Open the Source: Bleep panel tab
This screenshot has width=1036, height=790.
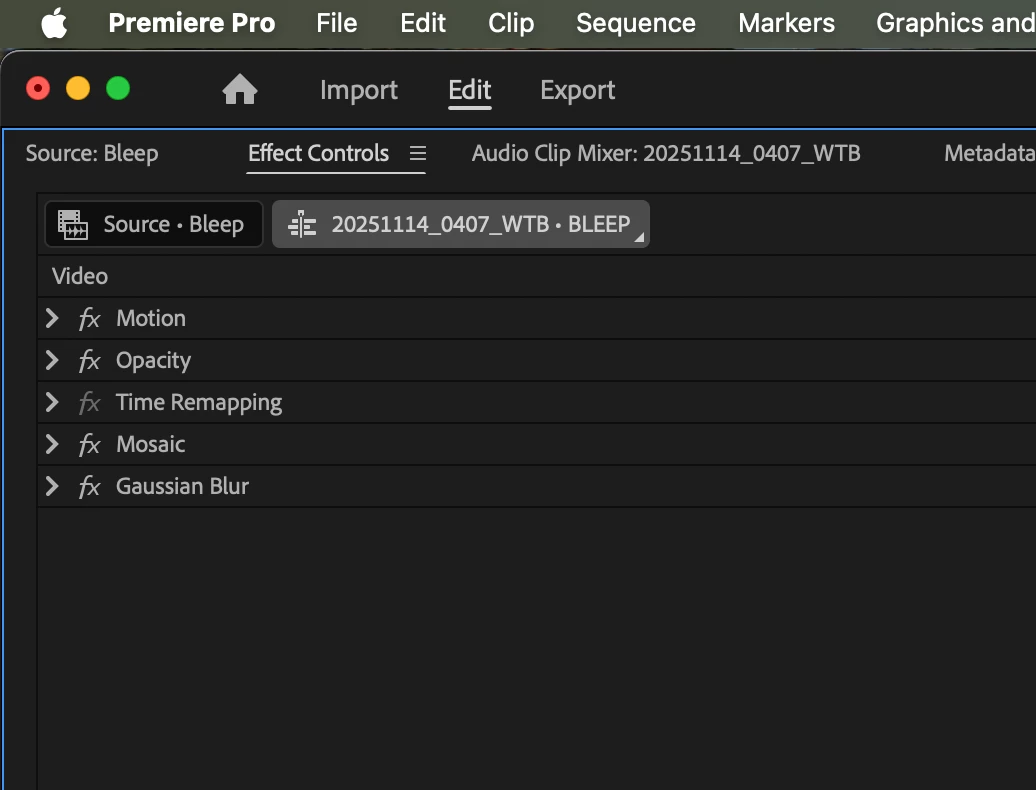[92, 153]
